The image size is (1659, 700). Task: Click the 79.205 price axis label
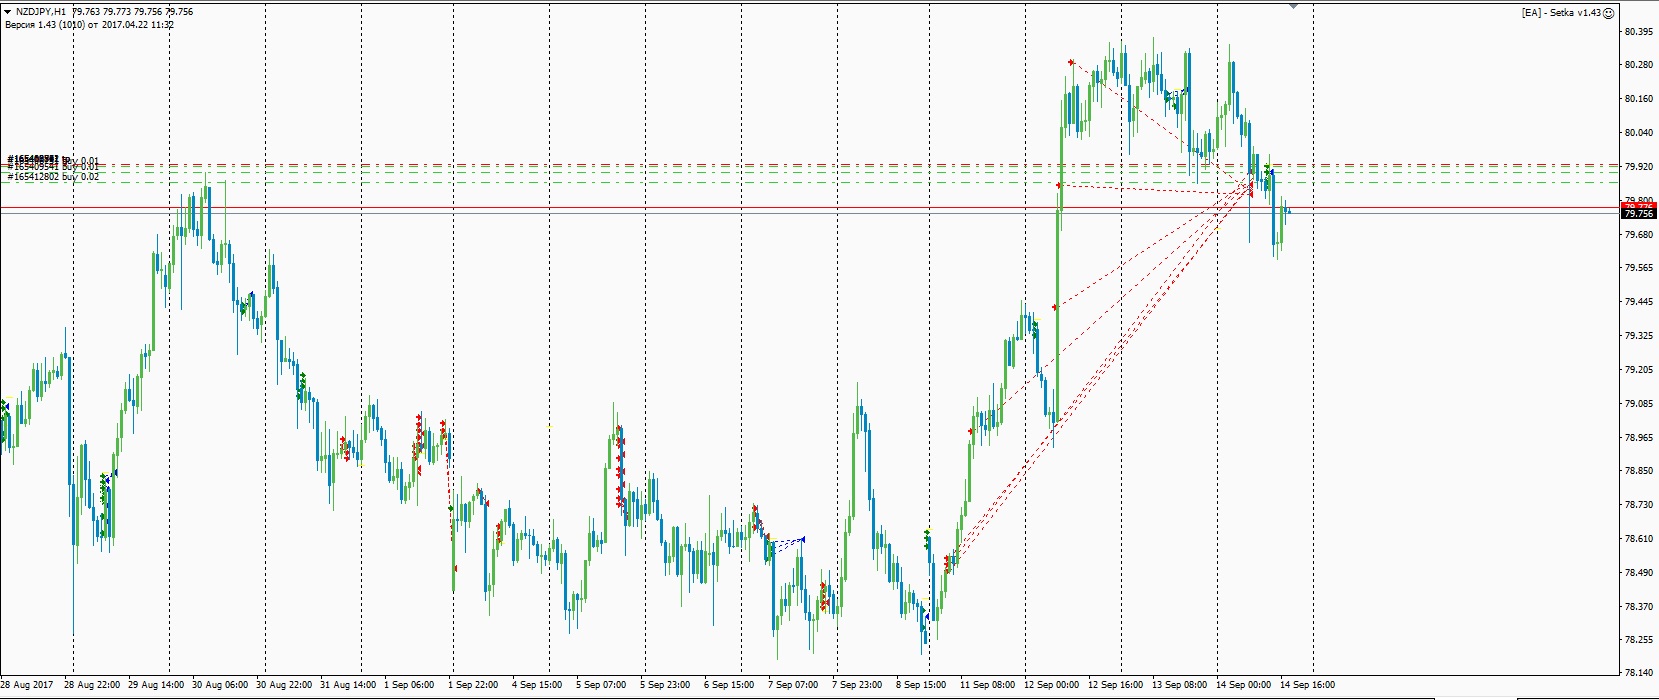coord(1637,370)
